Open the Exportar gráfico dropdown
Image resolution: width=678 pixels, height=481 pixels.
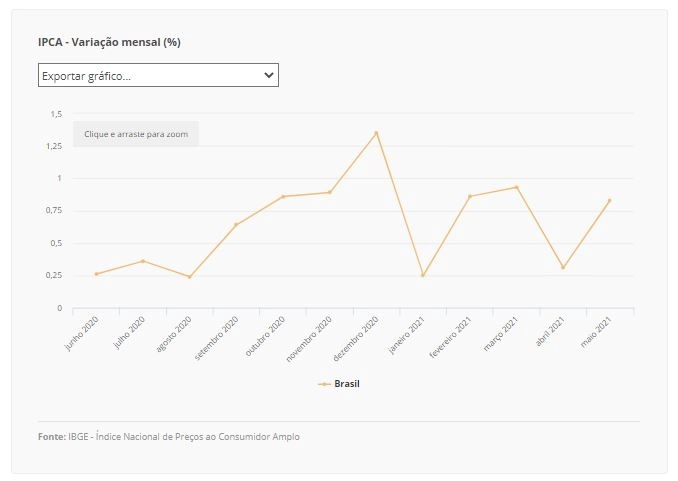click(158, 75)
